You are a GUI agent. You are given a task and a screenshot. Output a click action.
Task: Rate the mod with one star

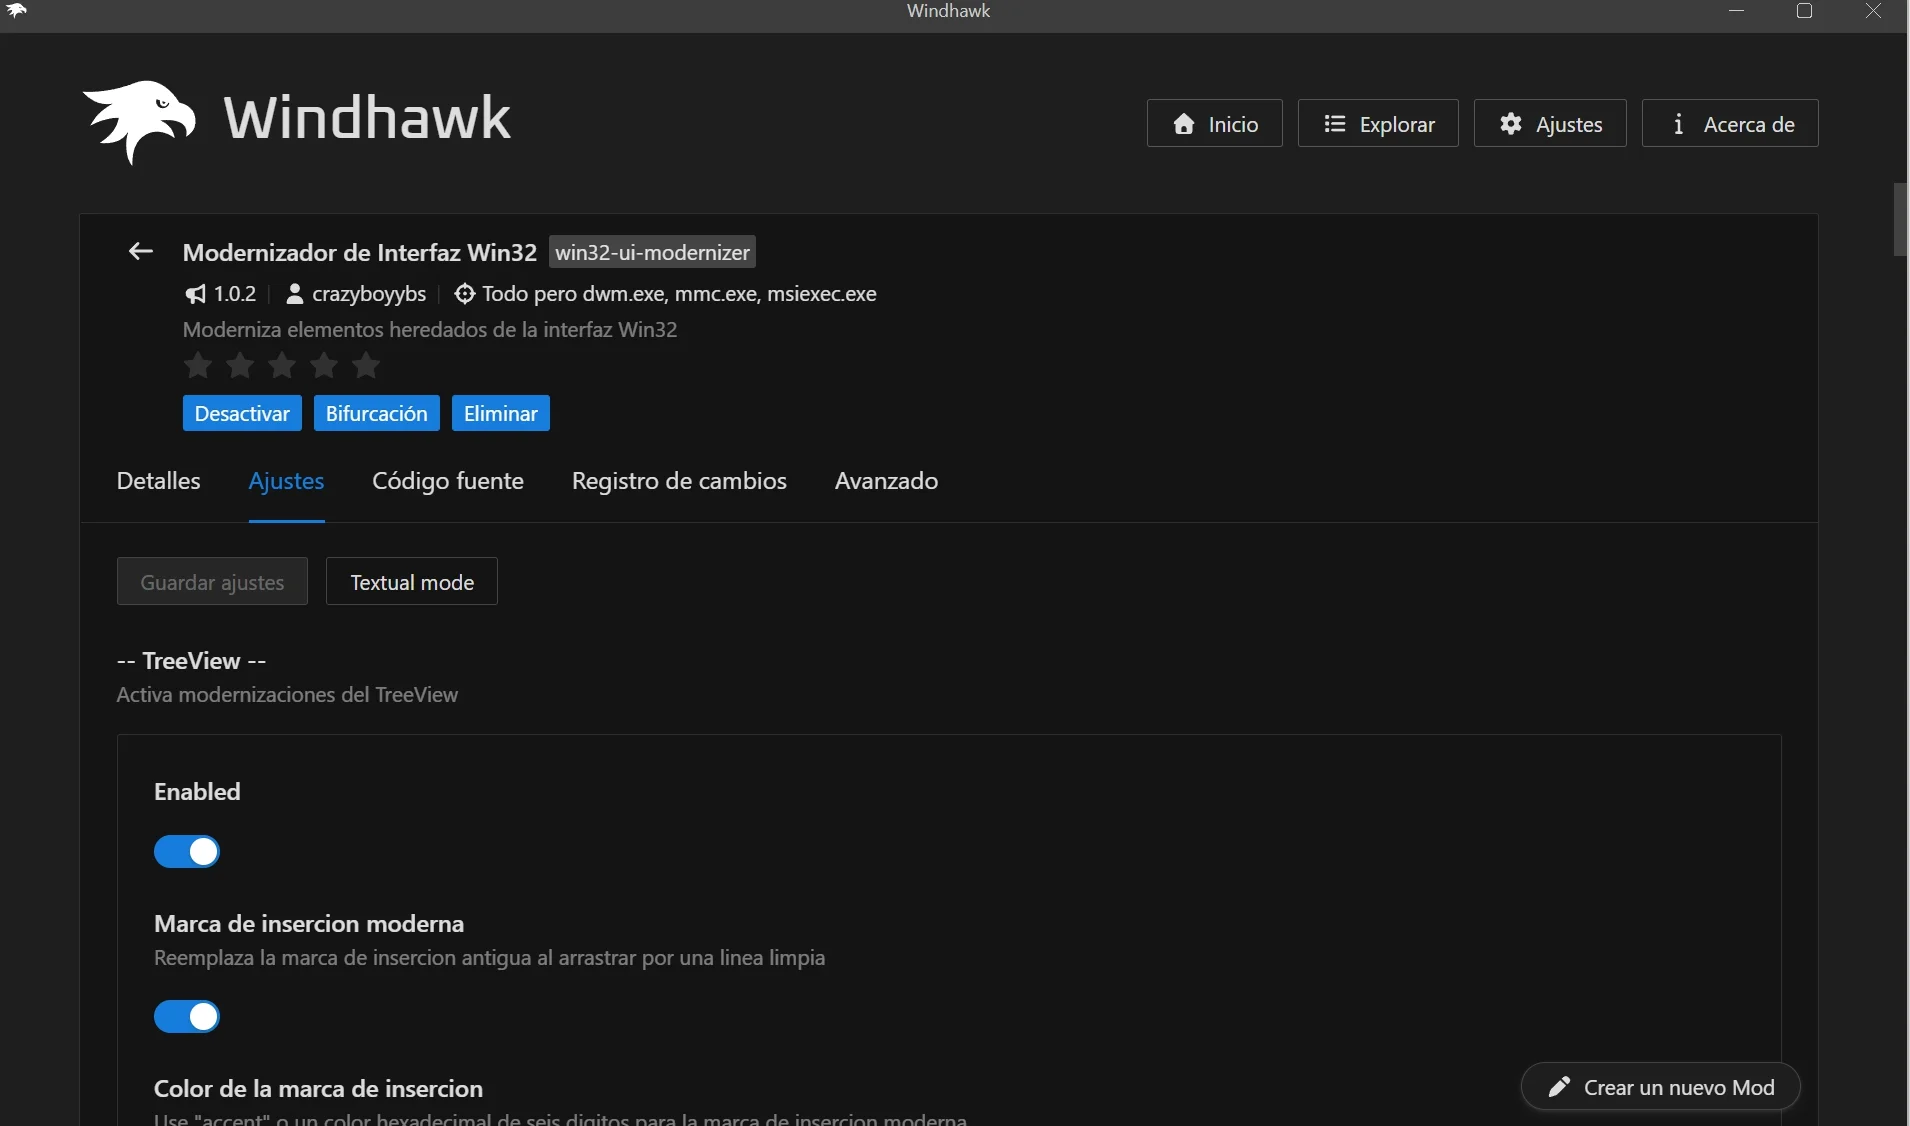tap(198, 366)
